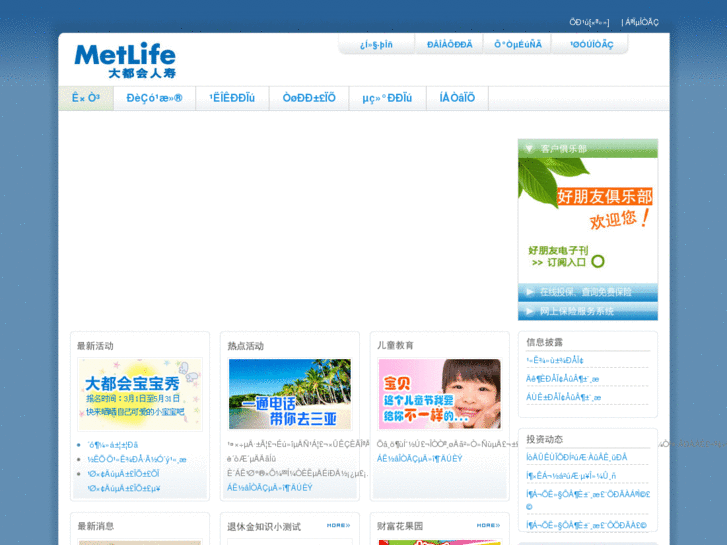Screen dimensions: 727x545
Task: Click the "¹«Ë¾»ù±¾ÐÅÏ¢" link under 信息披露
Action: (555, 360)
